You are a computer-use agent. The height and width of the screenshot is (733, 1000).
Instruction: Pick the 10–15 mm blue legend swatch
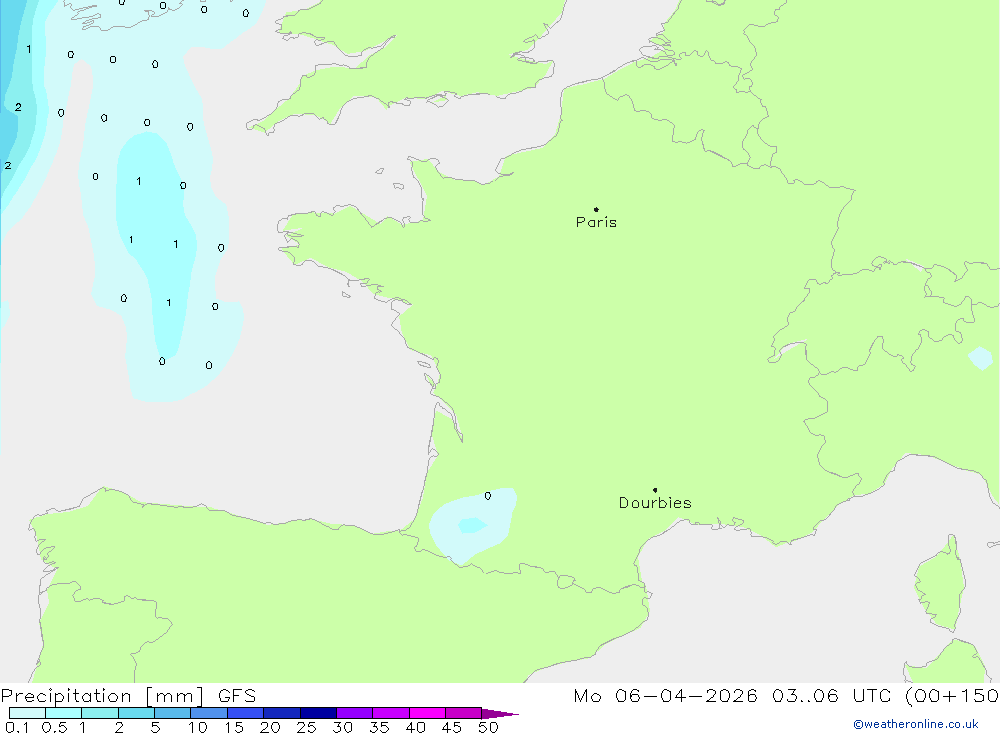pos(209,713)
